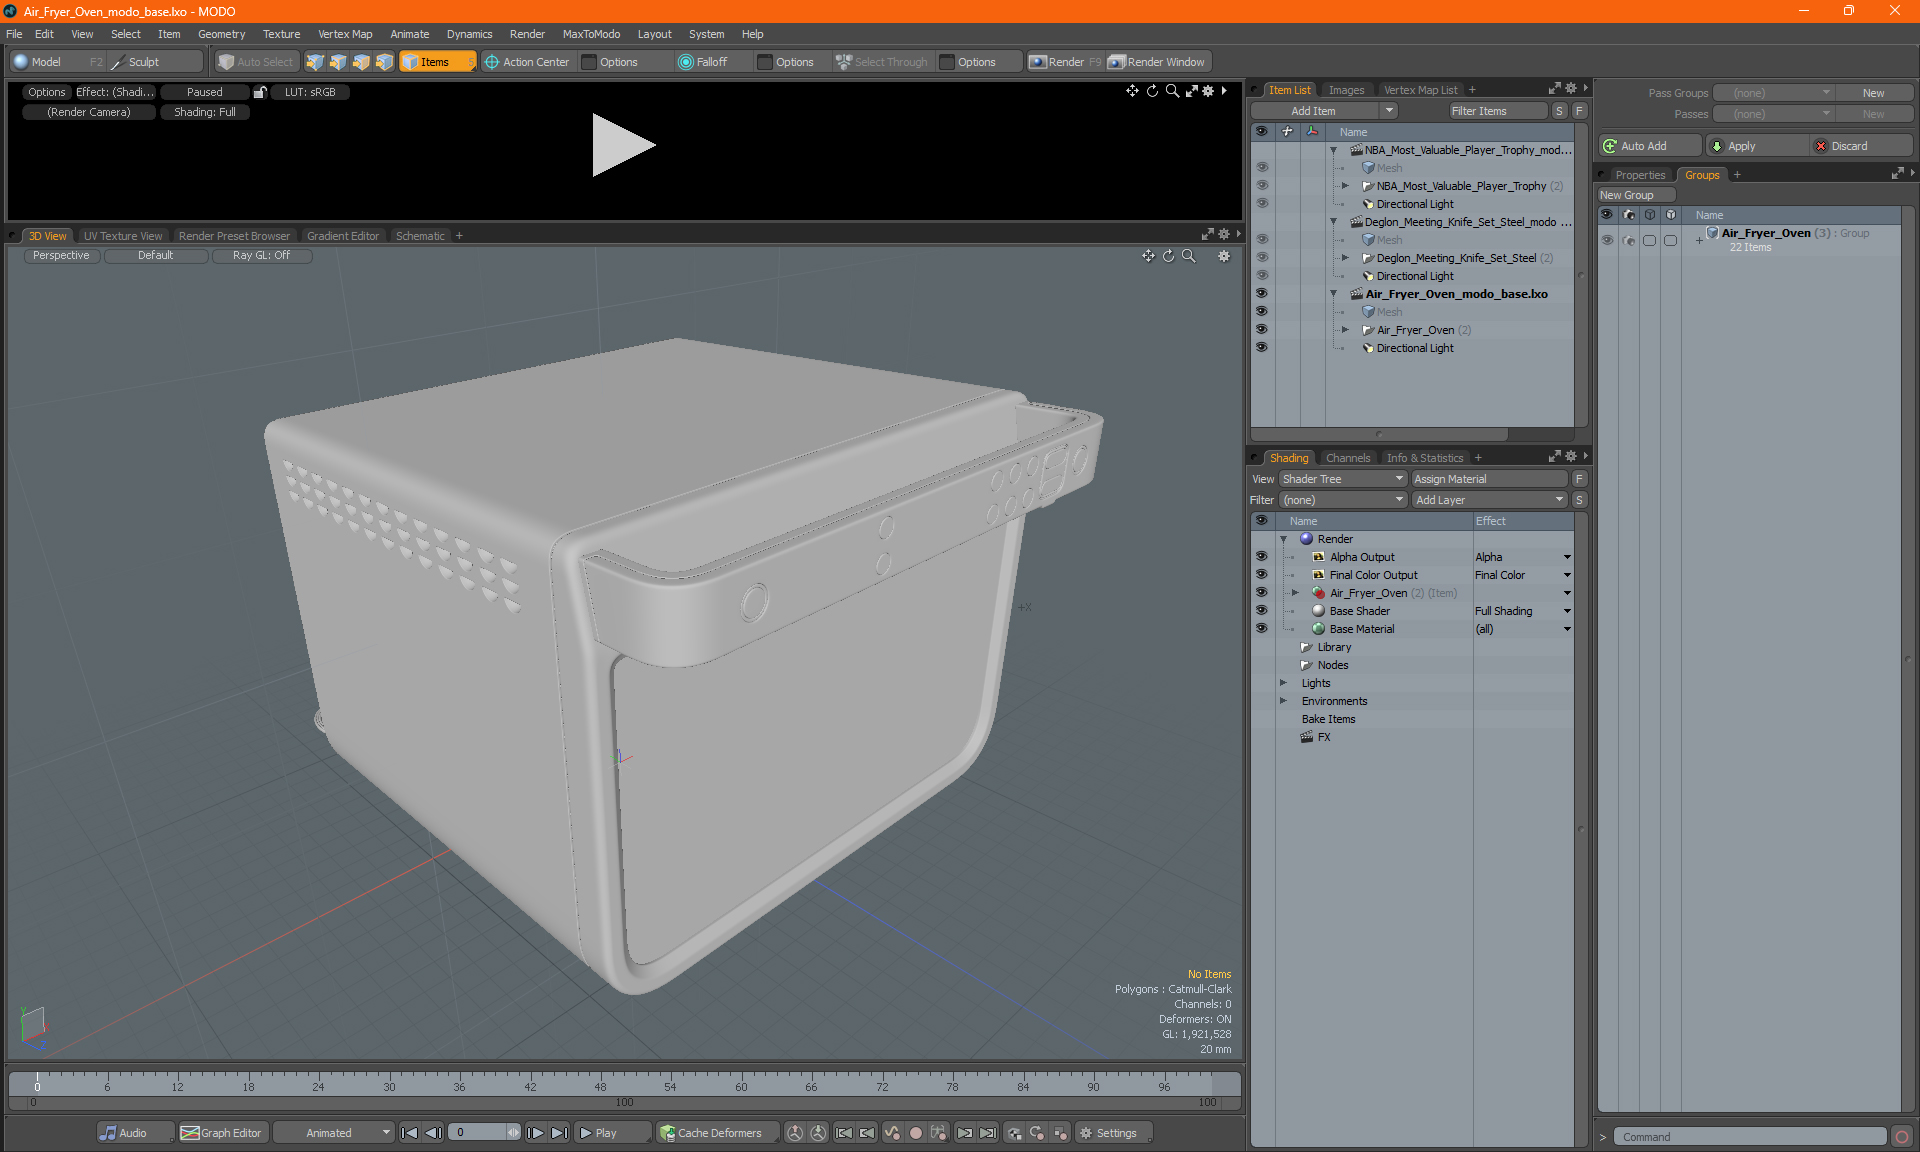This screenshot has width=1920, height=1152.
Task: Open the Shader Tree view dropdown
Action: [1342, 479]
